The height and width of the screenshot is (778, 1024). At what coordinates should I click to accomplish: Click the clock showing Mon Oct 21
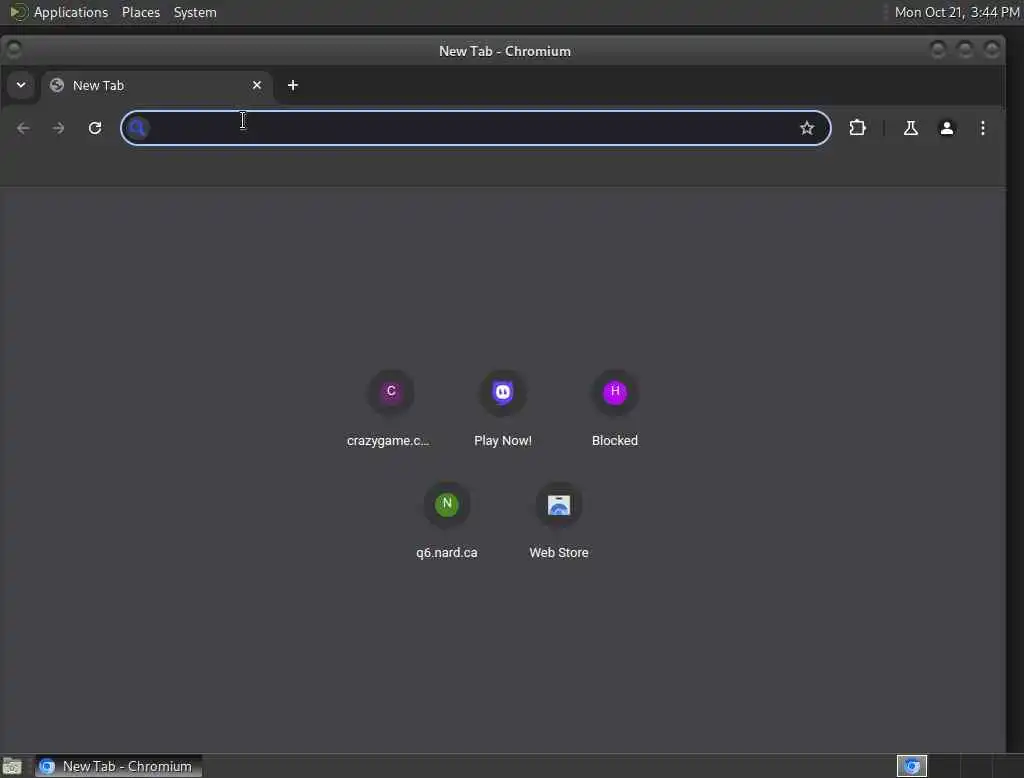tap(956, 12)
